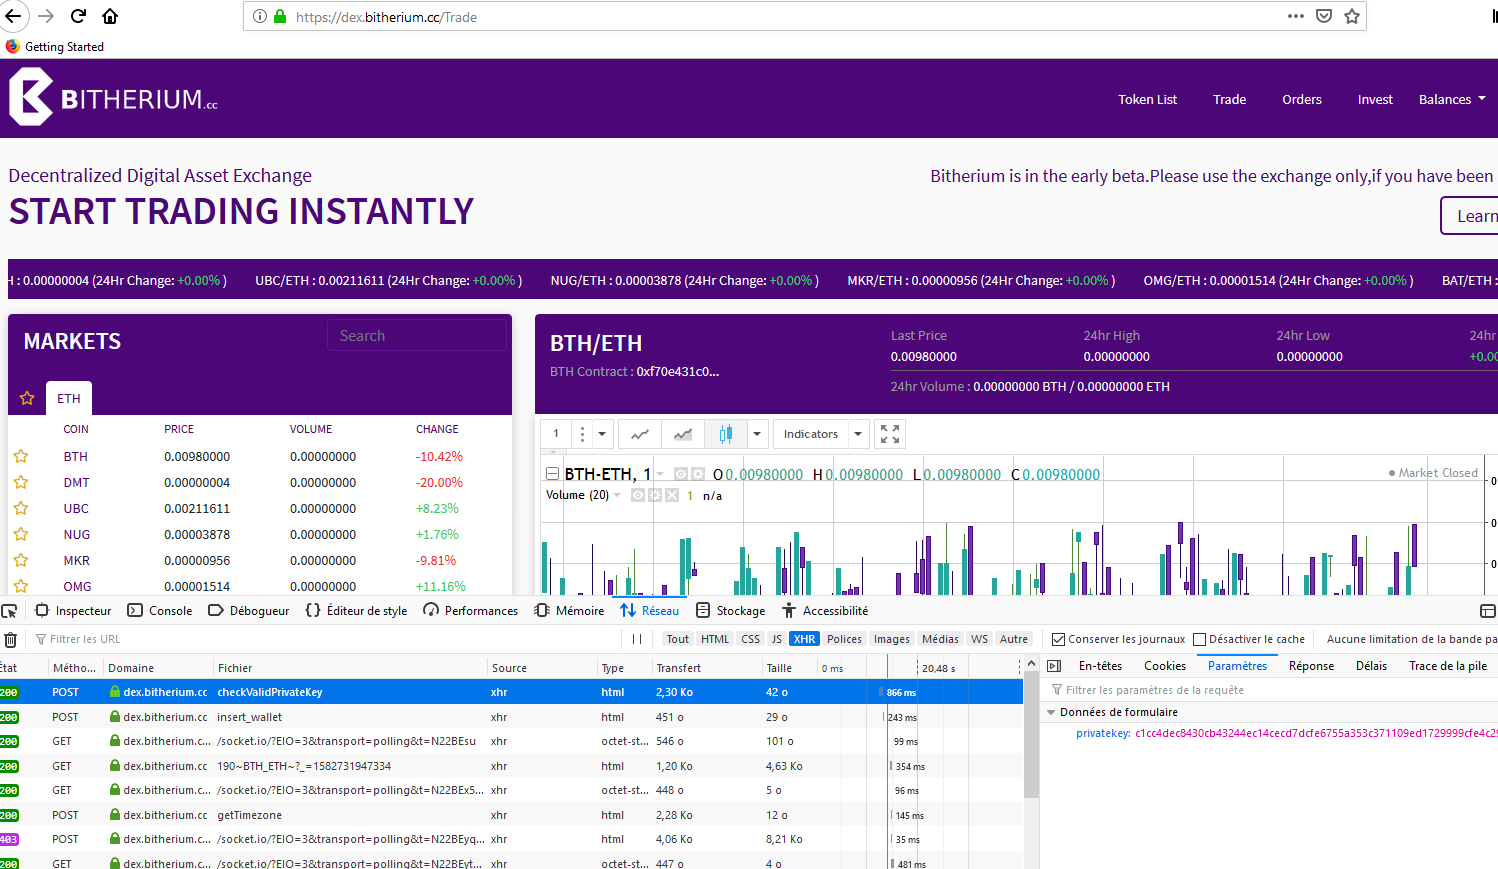Pause network recording button
The image size is (1498, 869).
(x=638, y=639)
